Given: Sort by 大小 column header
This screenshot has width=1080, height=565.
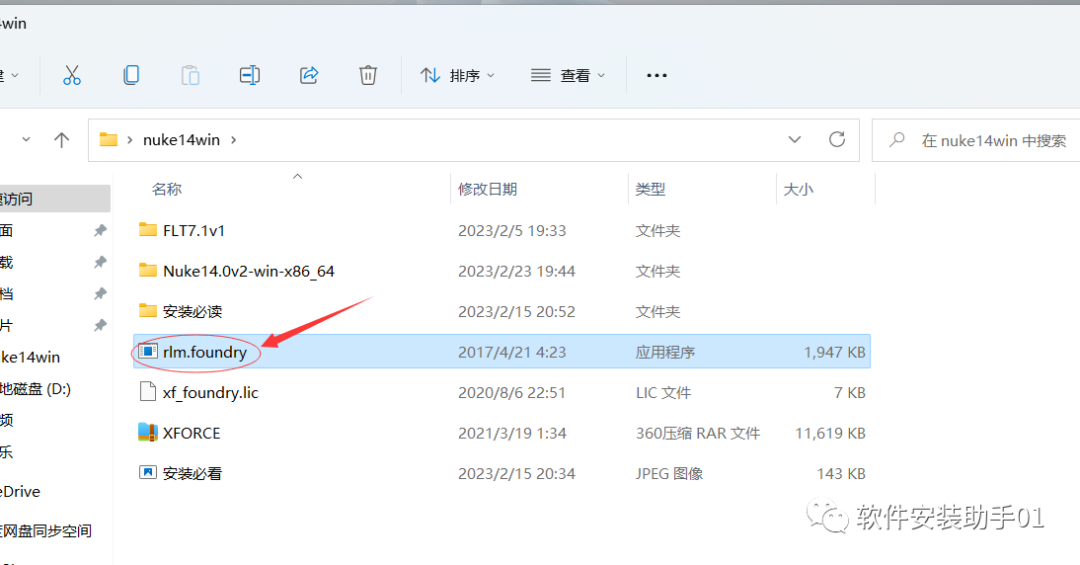Looking at the screenshot, I should tap(798, 189).
